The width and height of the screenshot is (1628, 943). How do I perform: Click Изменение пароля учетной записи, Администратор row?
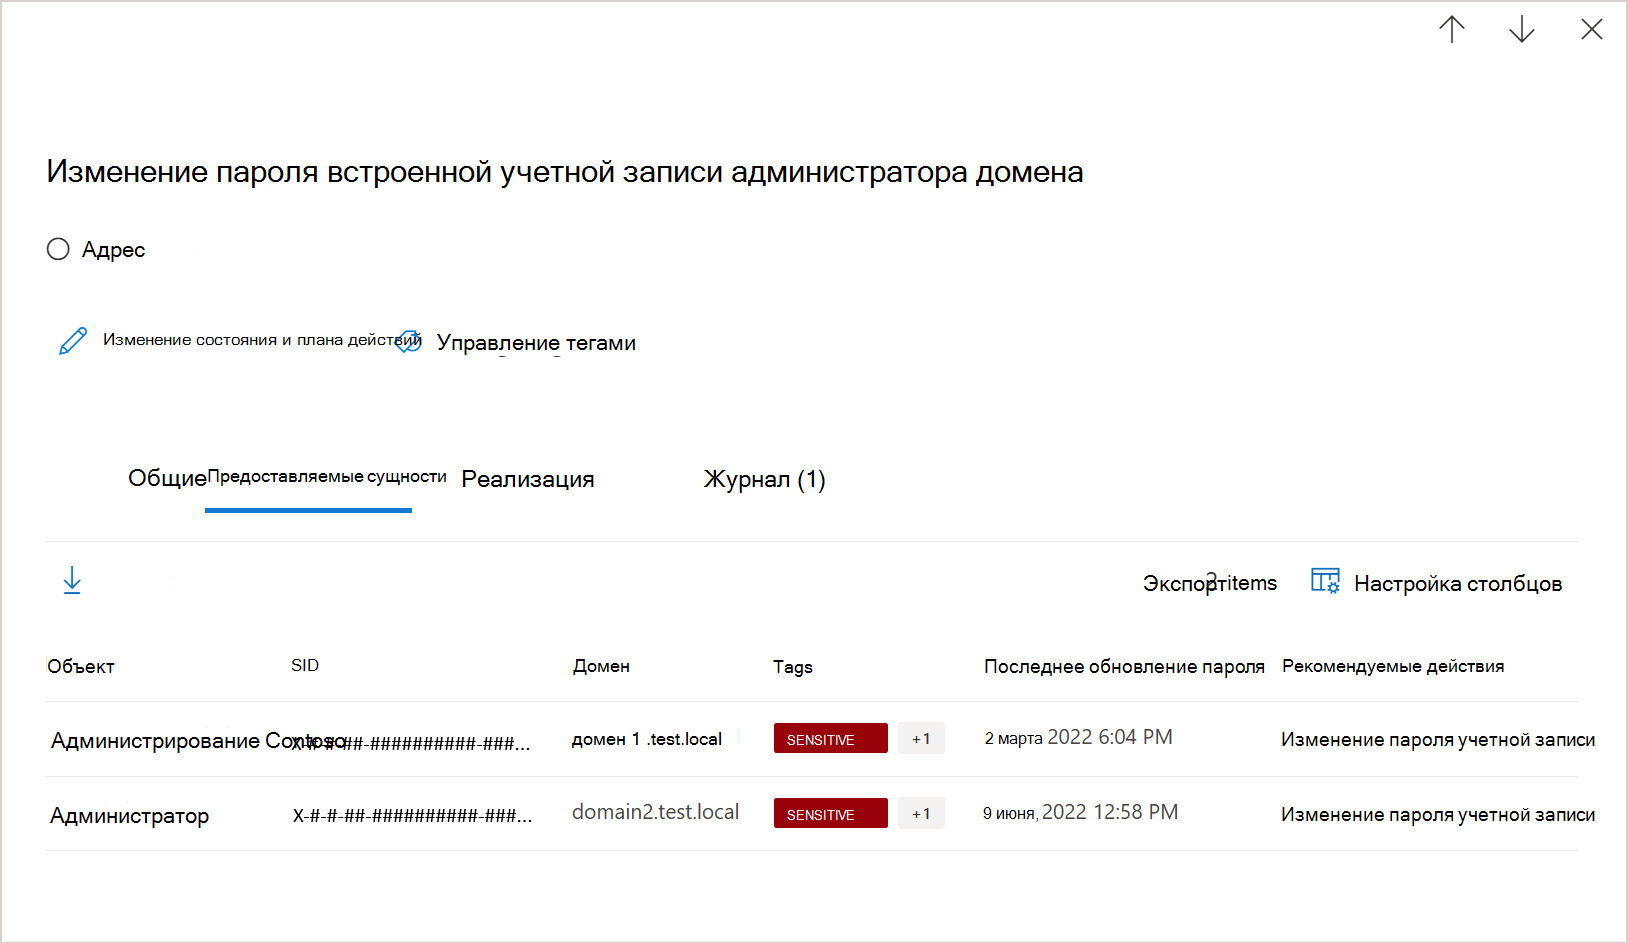tap(1438, 815)
